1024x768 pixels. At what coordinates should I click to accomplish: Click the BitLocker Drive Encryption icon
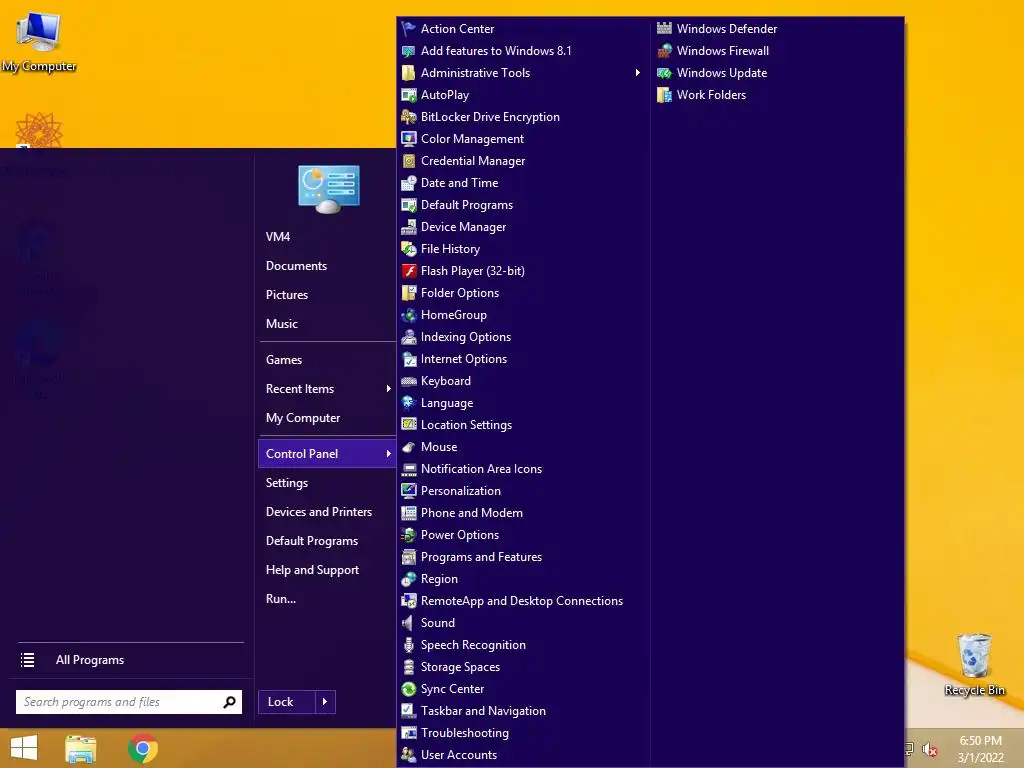[x=409, y=117]
